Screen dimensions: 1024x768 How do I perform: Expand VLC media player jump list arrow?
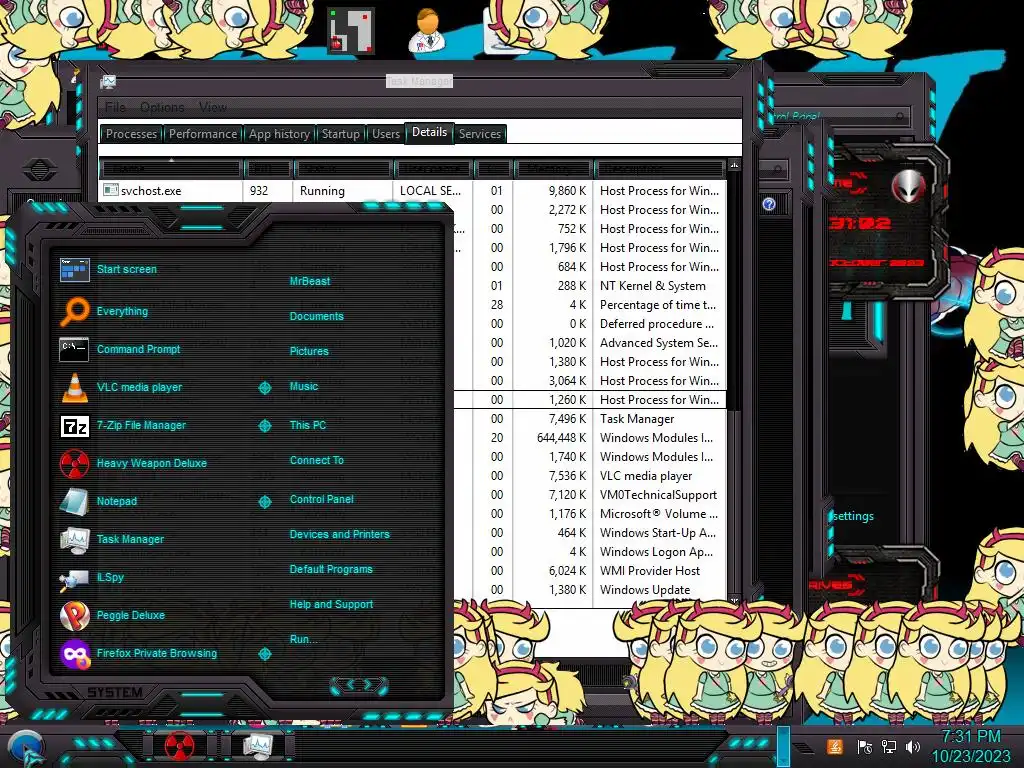pos(264,388)
